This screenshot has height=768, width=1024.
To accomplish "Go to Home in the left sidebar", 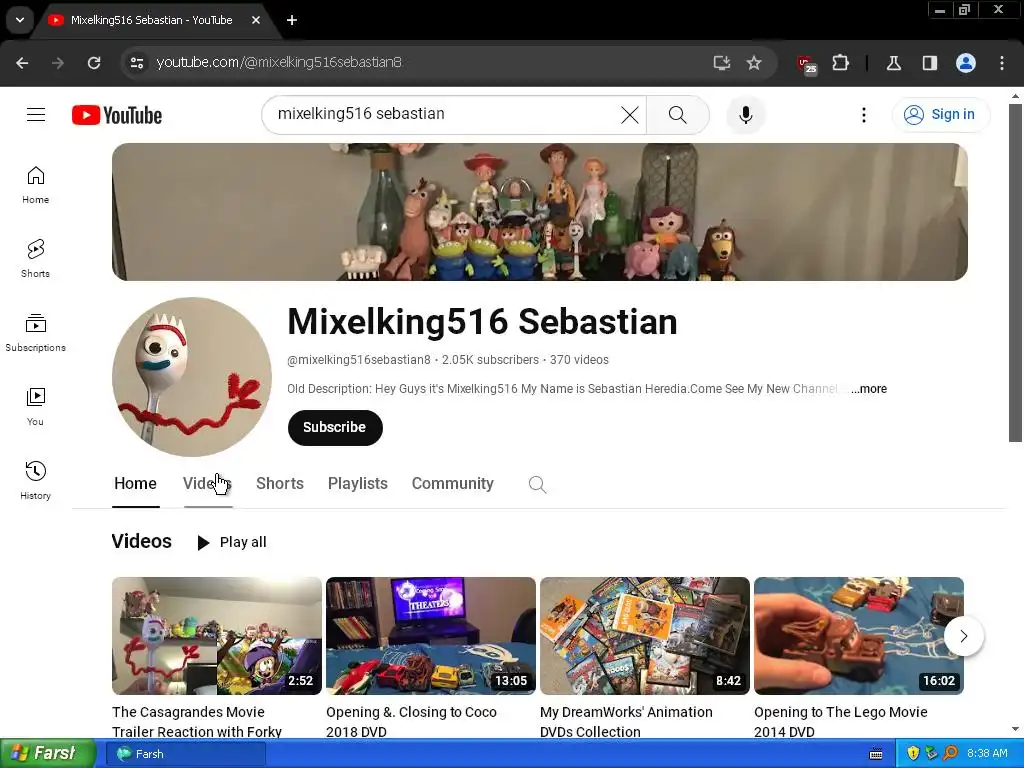I will click(x=35, y=185).
